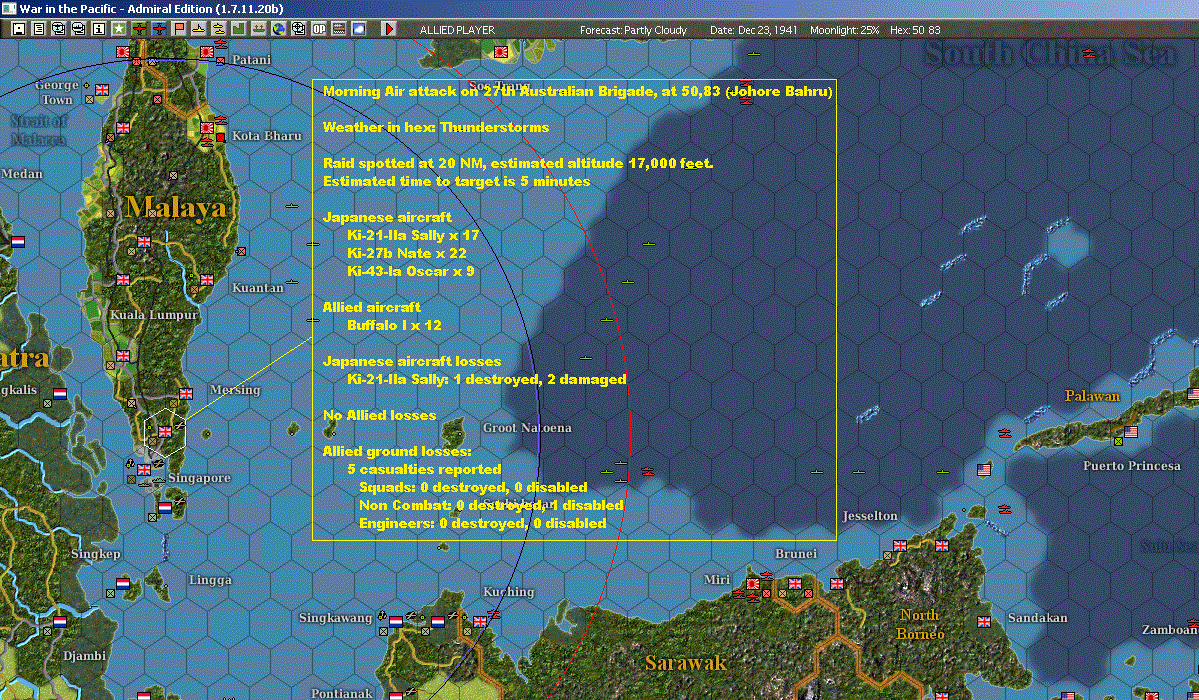1199x700 pixels.
Task: Open the document report icon in toolbar
Action: coord(39,29)
